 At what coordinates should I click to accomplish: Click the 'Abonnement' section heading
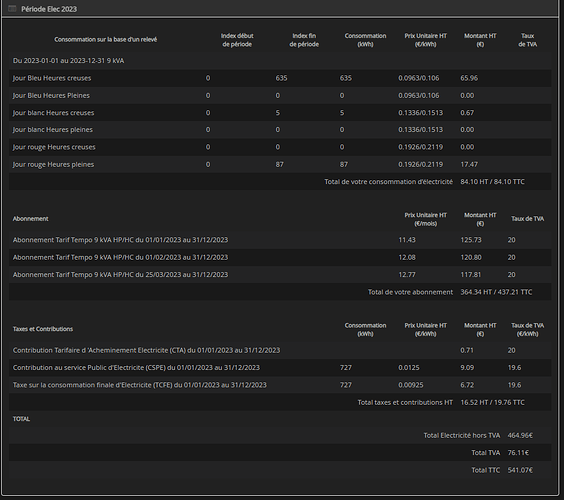[31, 219]
